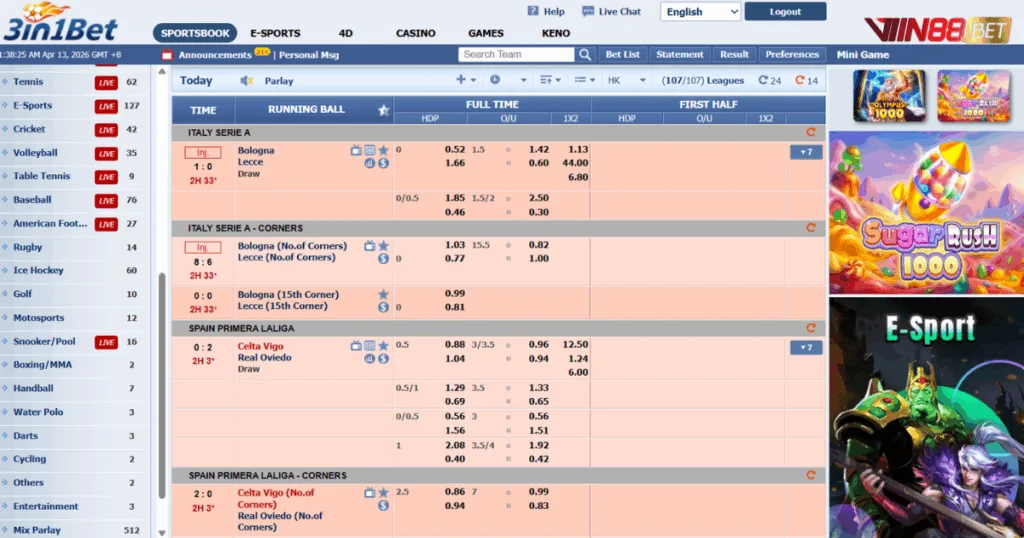This screenshot has height=538, width=1024.
Task: Refresh the Italy Serie A league odds
Action: coord(811,132)
